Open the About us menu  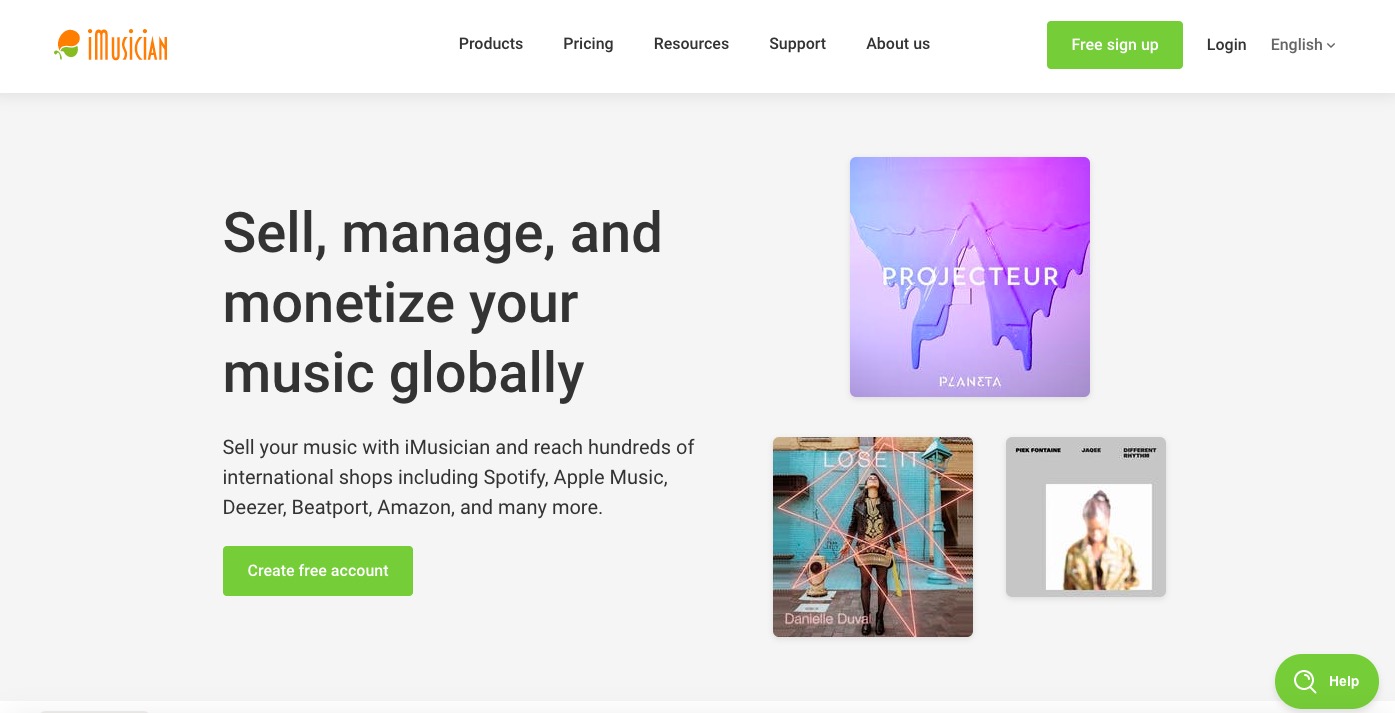click(x=898, y=44)
